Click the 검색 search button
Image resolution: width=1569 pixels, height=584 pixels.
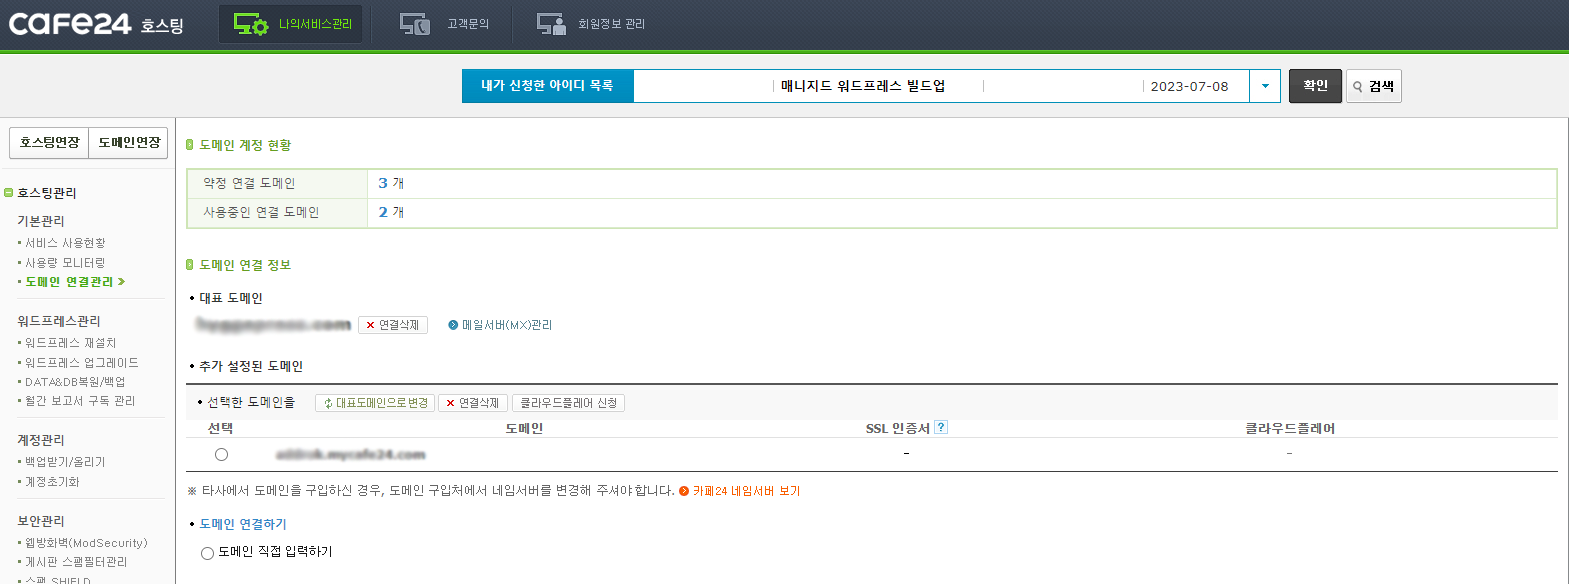point(1374,86)
